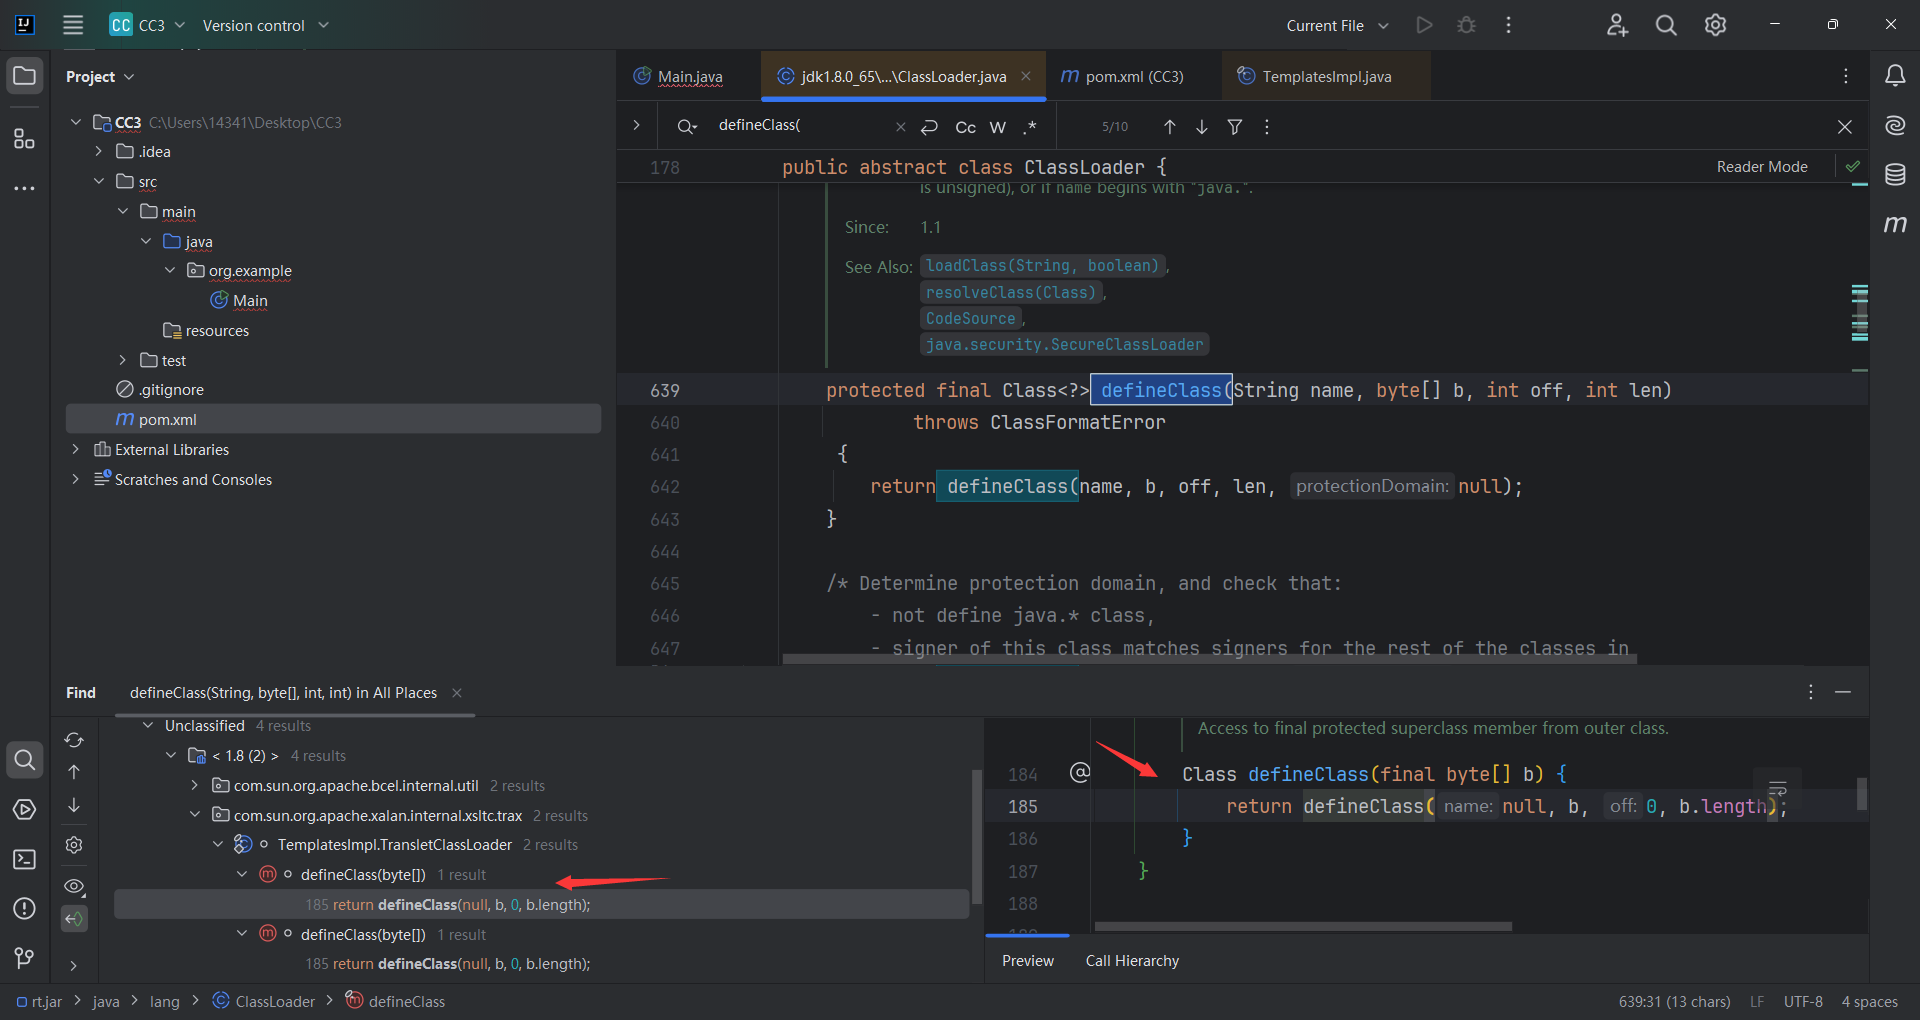Expand com.sun.org.apache.bcel.internal.util results
Screen dimensions: 1920x1020
pos(194,786)
